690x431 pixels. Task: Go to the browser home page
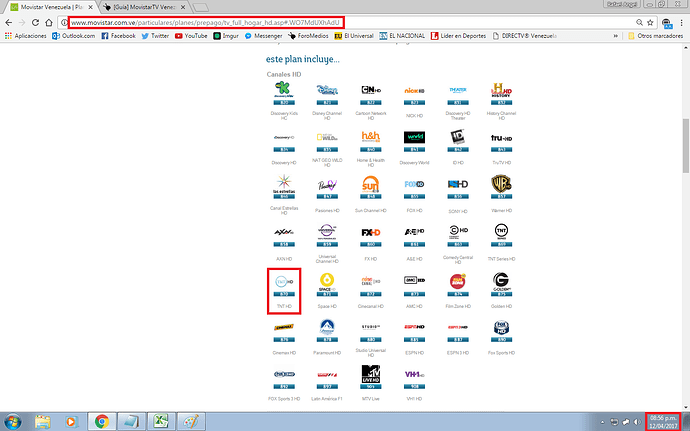coord(48,22)
